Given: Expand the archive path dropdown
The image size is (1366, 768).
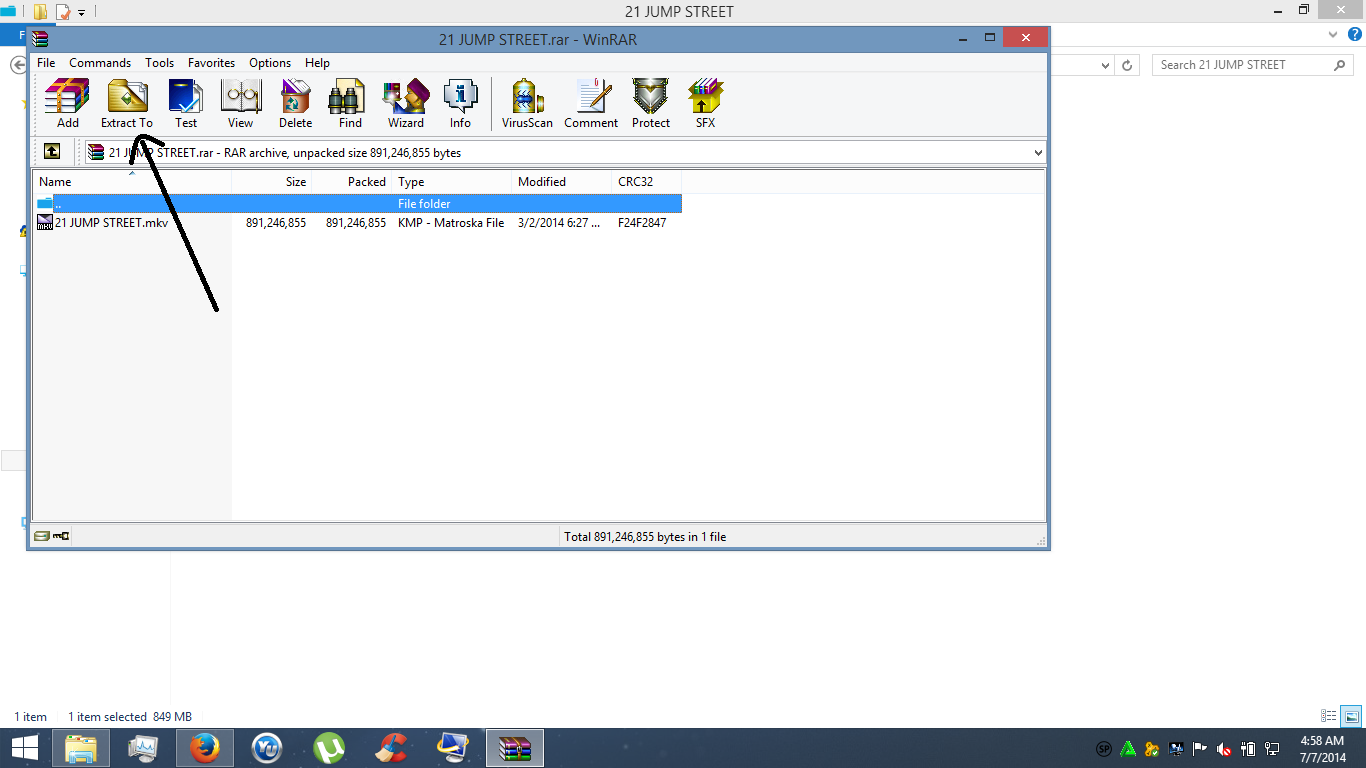Looking at the screenshot, I should coord(1037,153).
